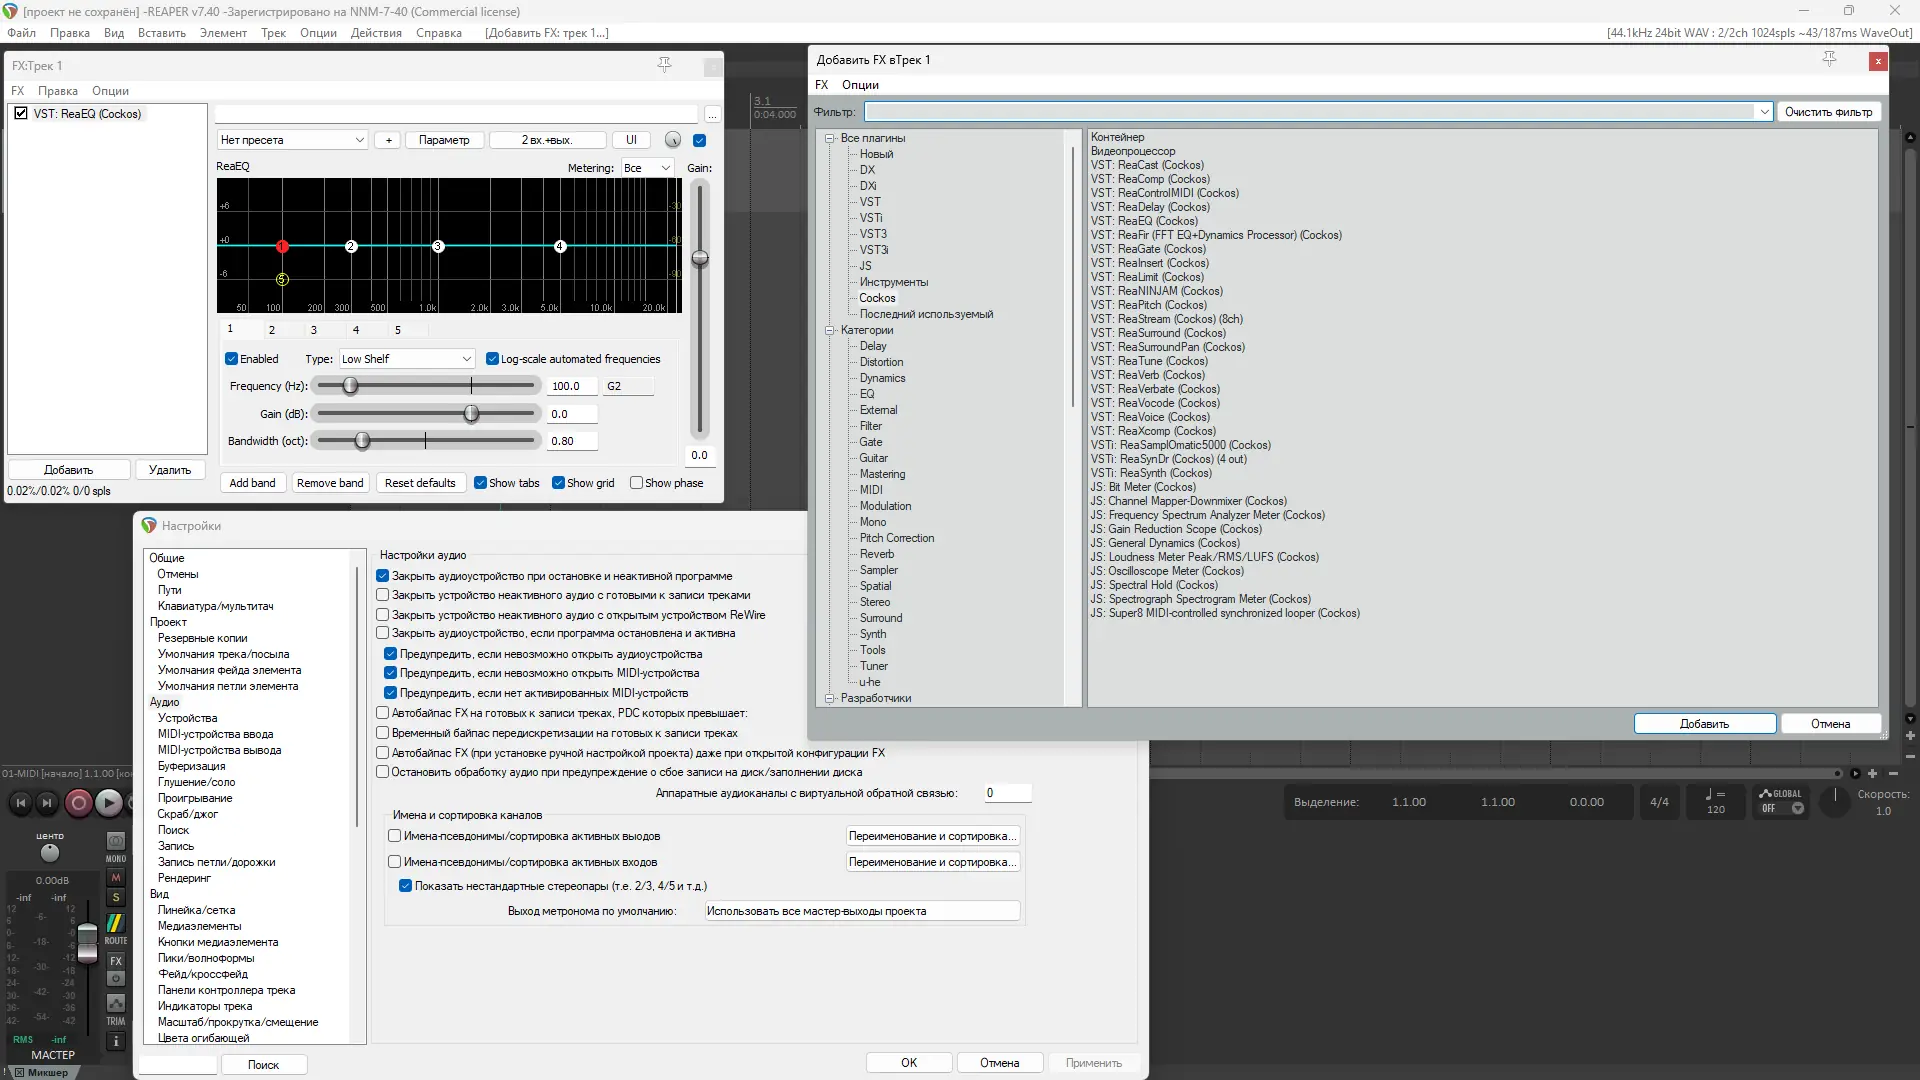Enable Show phase checkbox
Image resolution: width=1920 pixels, height=1080 pixels.
pos(637,483)
